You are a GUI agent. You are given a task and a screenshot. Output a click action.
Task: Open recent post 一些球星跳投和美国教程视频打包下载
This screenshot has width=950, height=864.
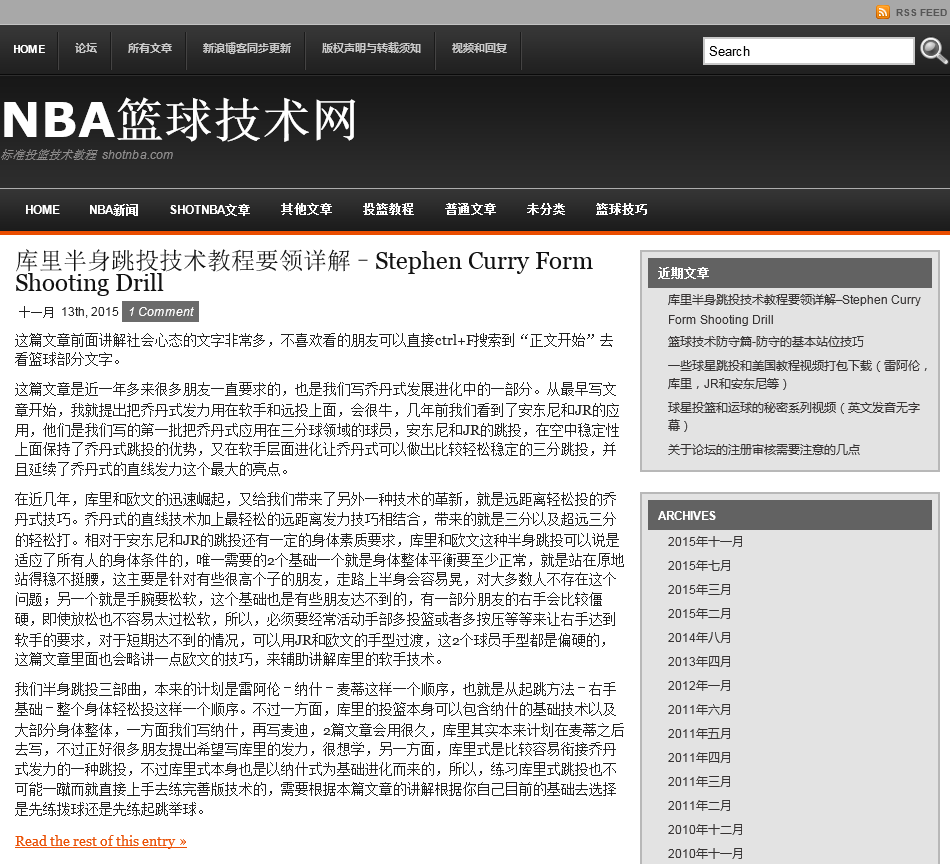tap(799, 374)
